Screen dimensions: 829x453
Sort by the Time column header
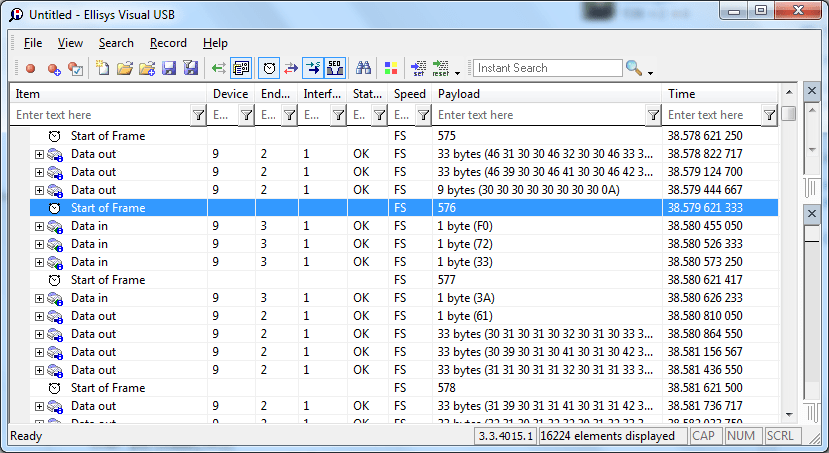click(720, 94)
